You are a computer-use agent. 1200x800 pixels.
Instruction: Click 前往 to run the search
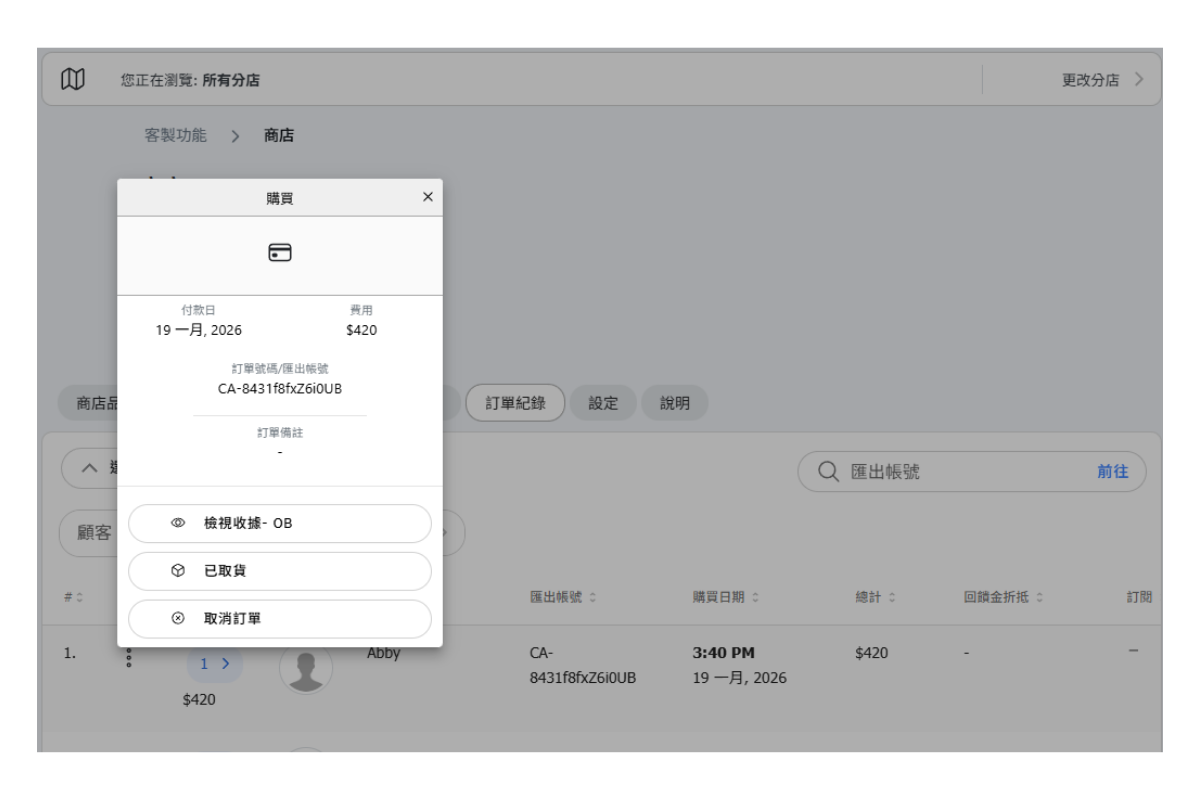(x=1112, y=471)
